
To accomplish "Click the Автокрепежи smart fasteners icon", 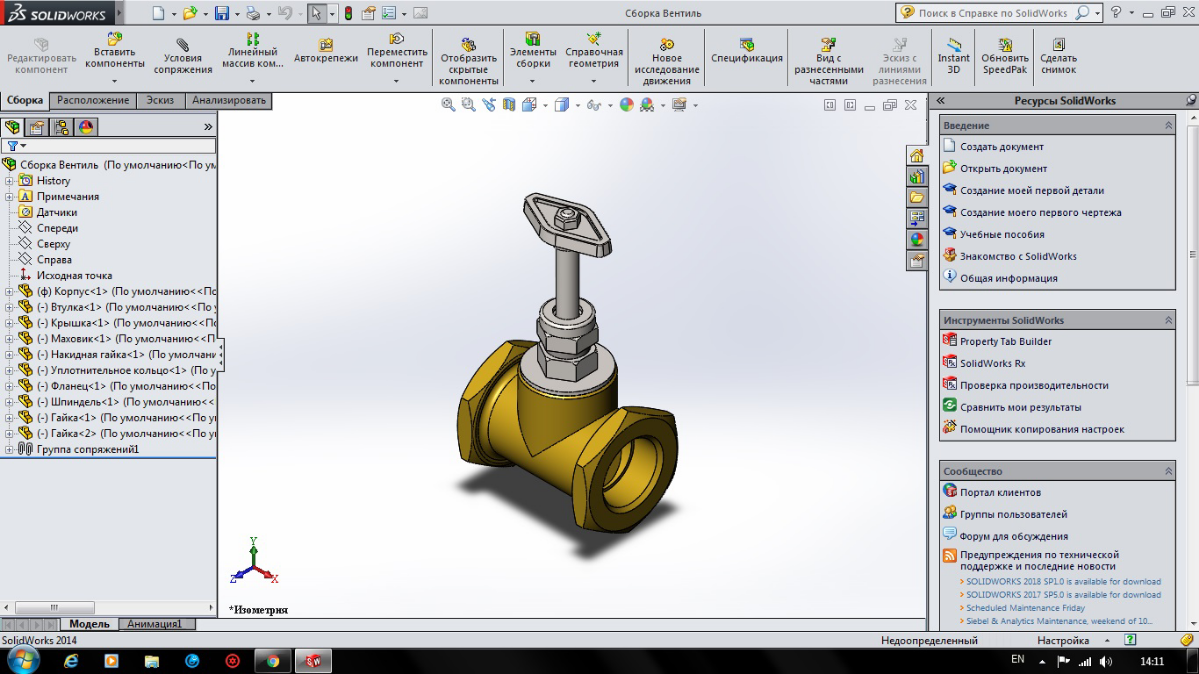I will [325, 52].
